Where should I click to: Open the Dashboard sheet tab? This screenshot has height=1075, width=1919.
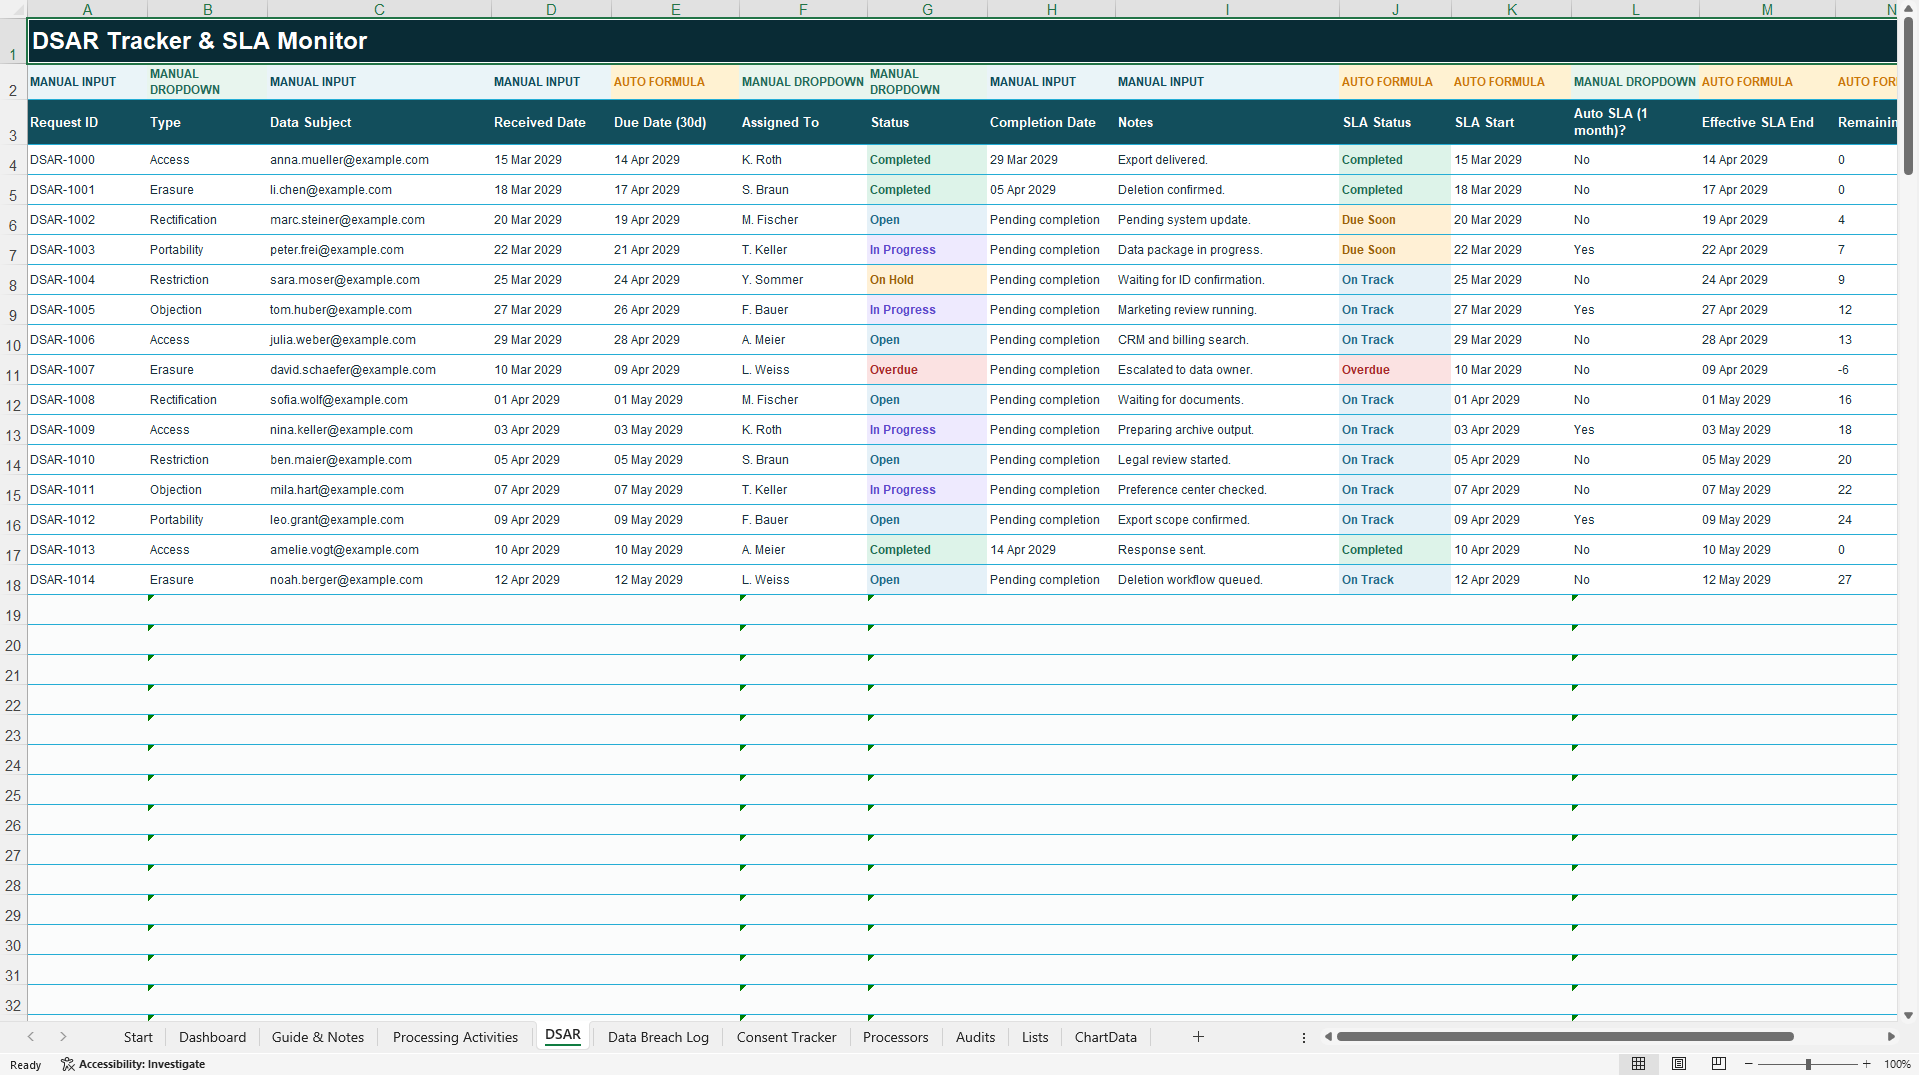pyautogui.click(x=212, y=1037)
